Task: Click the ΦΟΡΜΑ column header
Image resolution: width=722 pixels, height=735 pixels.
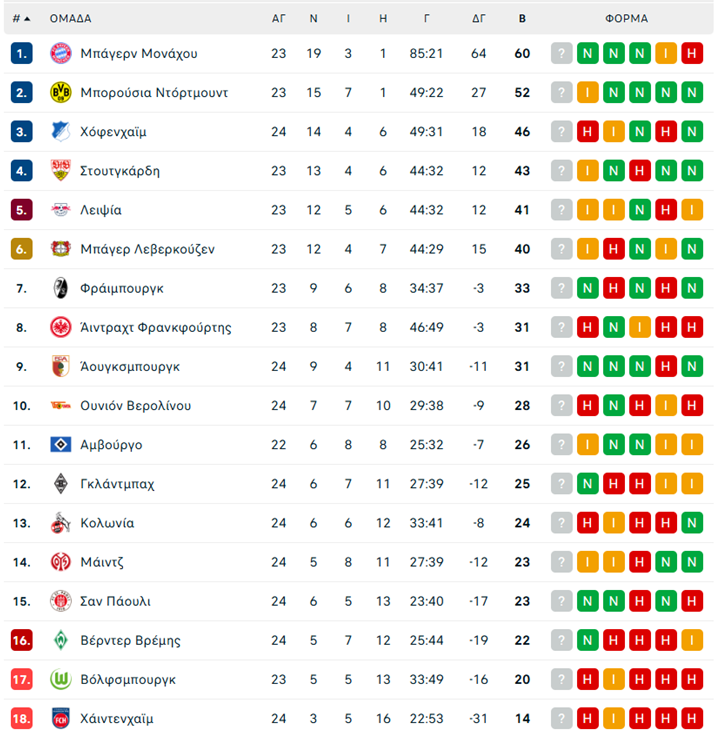Action: coord(627,18)
